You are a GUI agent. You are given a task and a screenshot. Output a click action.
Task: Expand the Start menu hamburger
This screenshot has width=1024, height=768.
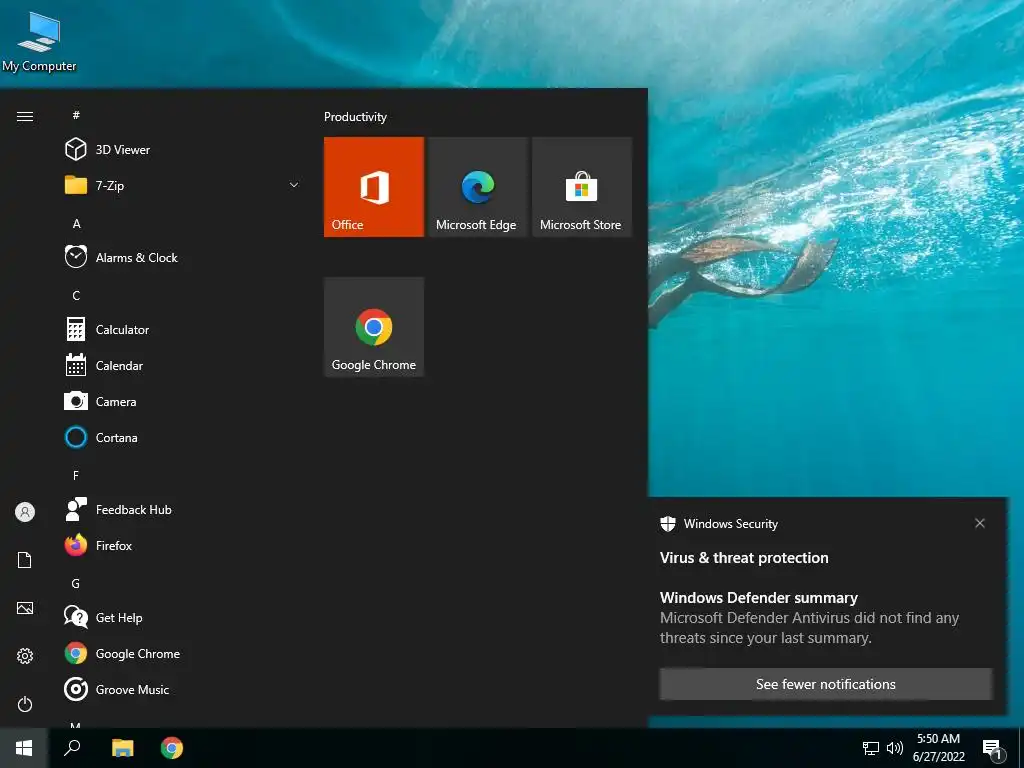tap(25, 116)
